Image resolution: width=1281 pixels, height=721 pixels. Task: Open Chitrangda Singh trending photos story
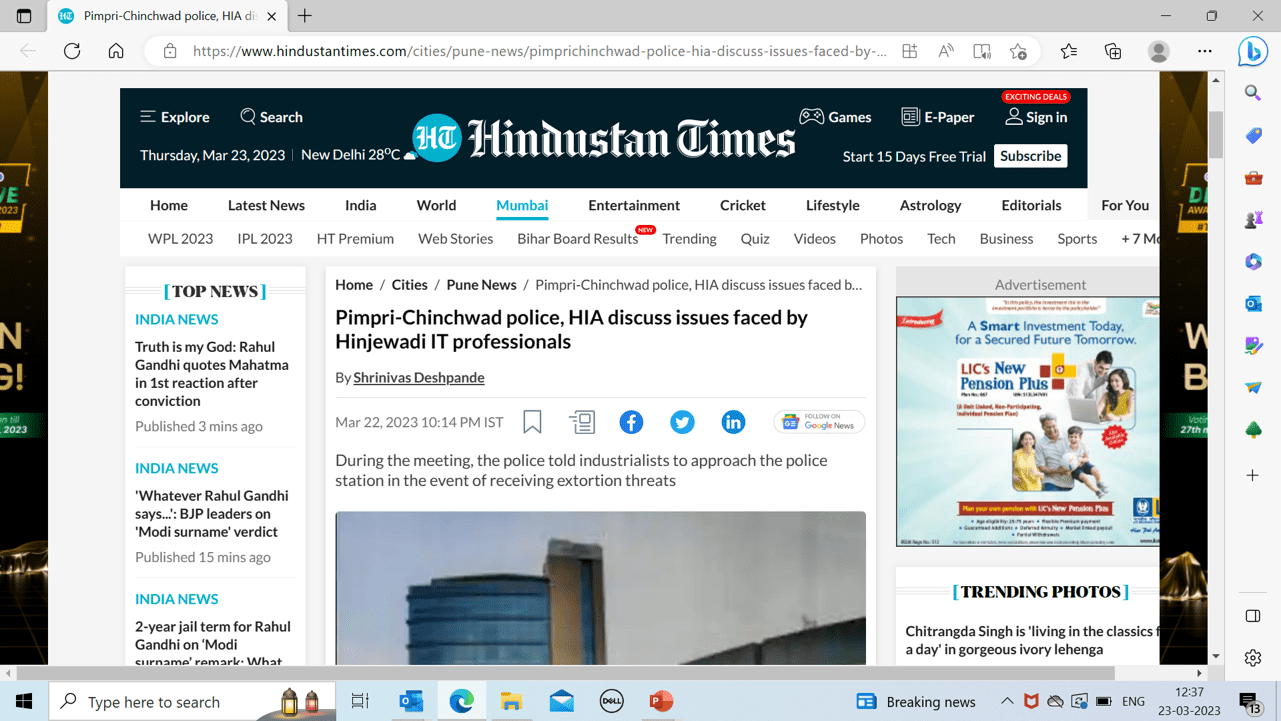click(x=1032, y=640)
